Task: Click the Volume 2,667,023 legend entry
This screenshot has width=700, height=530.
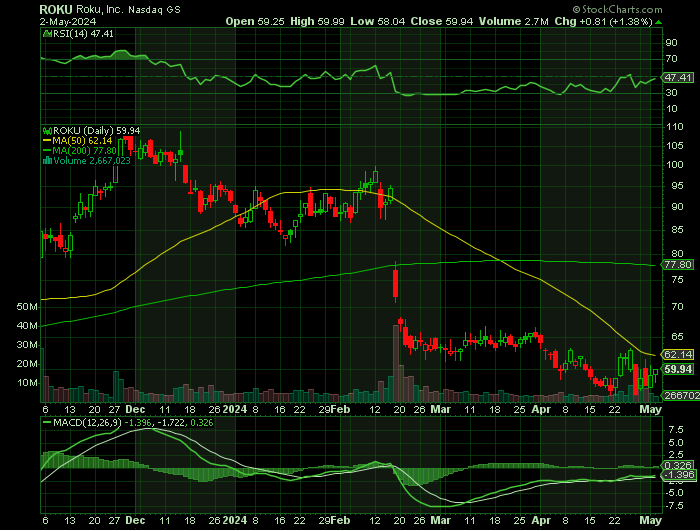Action: point(92,160)
